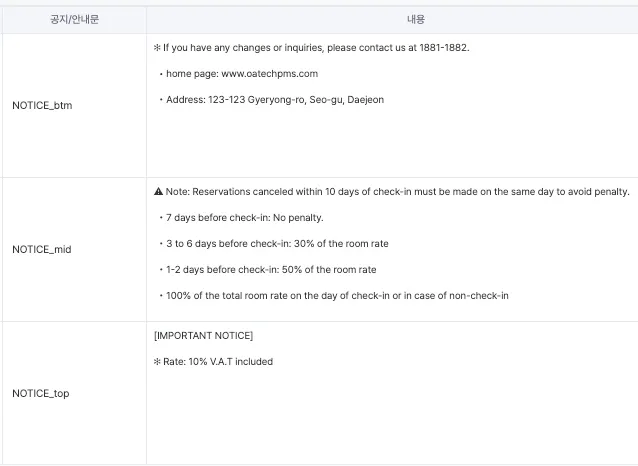Select the 내용 column header

(392, 20)
